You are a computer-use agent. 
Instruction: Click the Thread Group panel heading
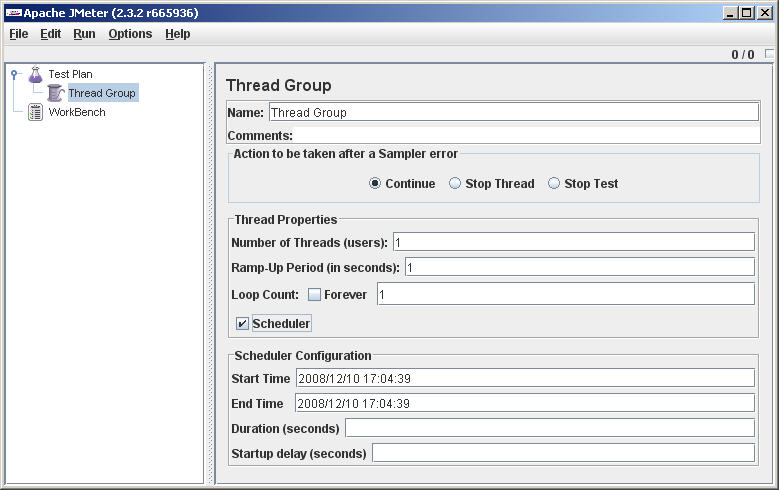279,85
